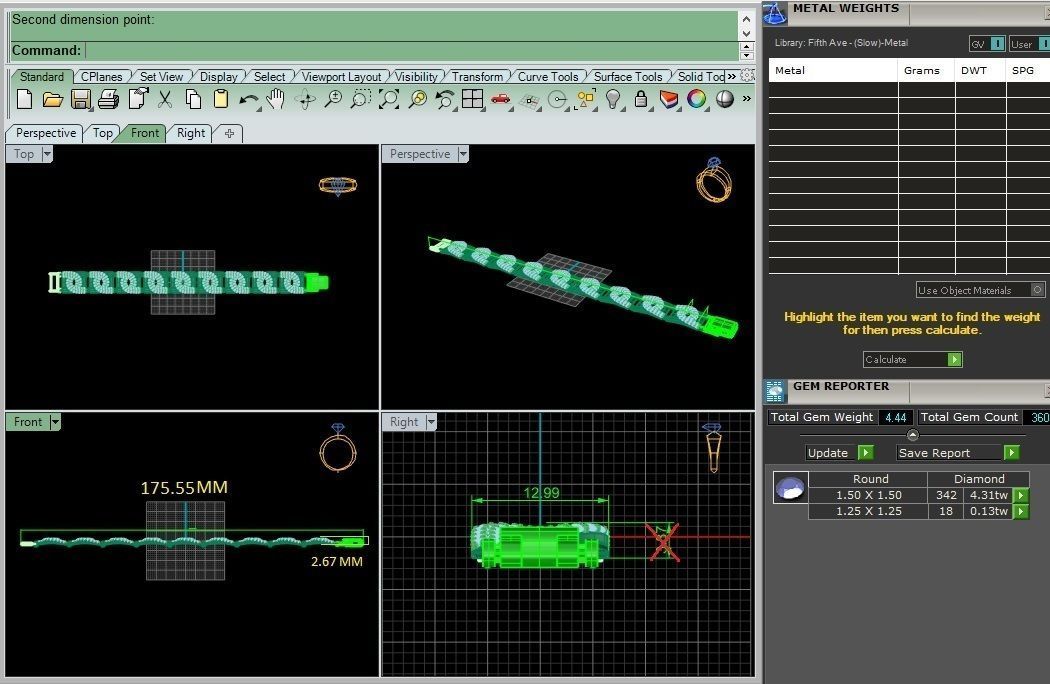This screenshot has width=1050, height=684.
Task: Click the Four Viewports layout icon
Action: pyautogui.click(x=472, y=99)
